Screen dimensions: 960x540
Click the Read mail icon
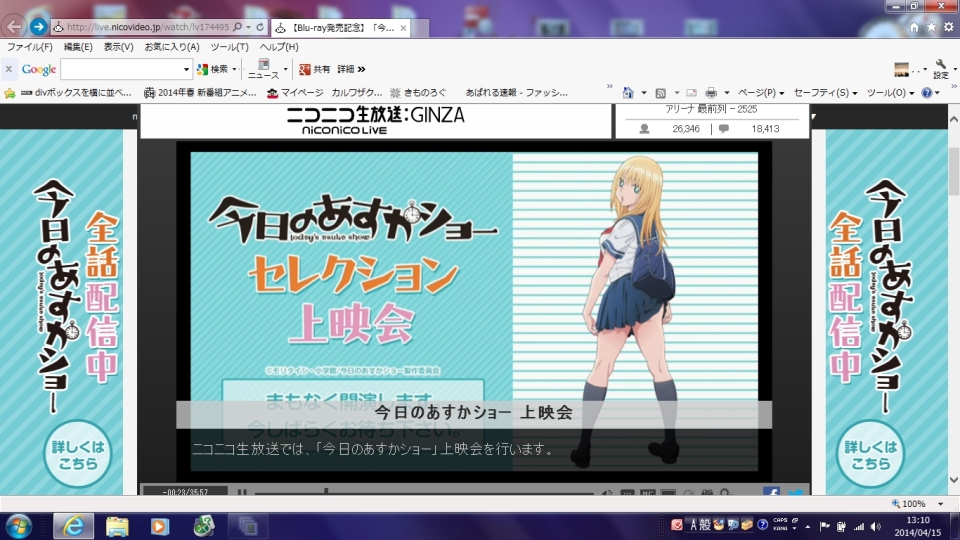tap(691, 93)
